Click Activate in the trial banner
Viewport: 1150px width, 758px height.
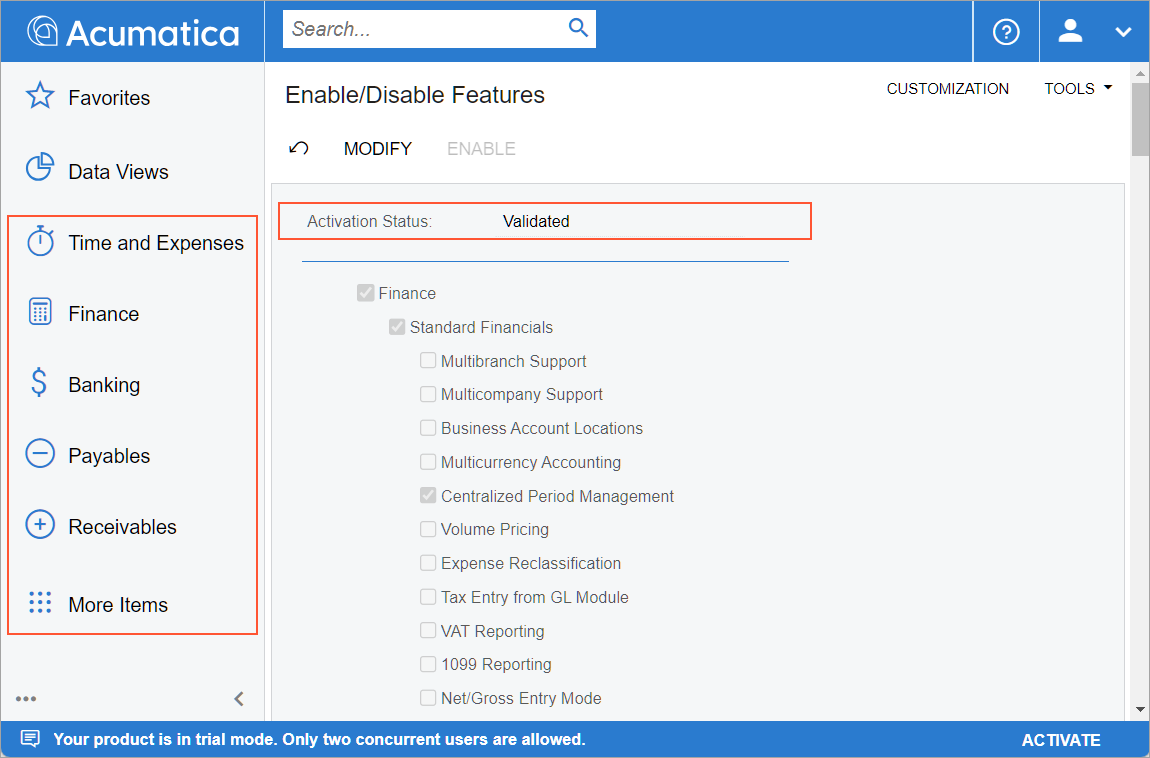[x=1060, y=740]
